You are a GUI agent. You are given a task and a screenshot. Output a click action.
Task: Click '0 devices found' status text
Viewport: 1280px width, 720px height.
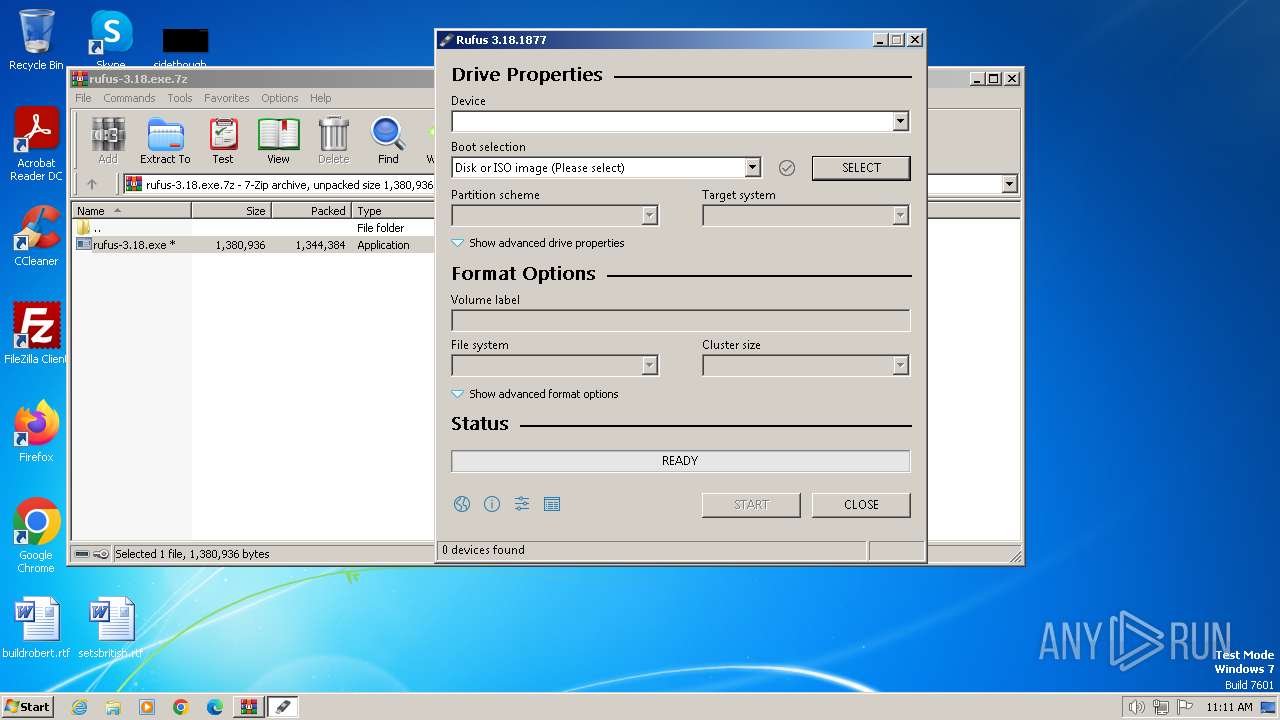483,550
